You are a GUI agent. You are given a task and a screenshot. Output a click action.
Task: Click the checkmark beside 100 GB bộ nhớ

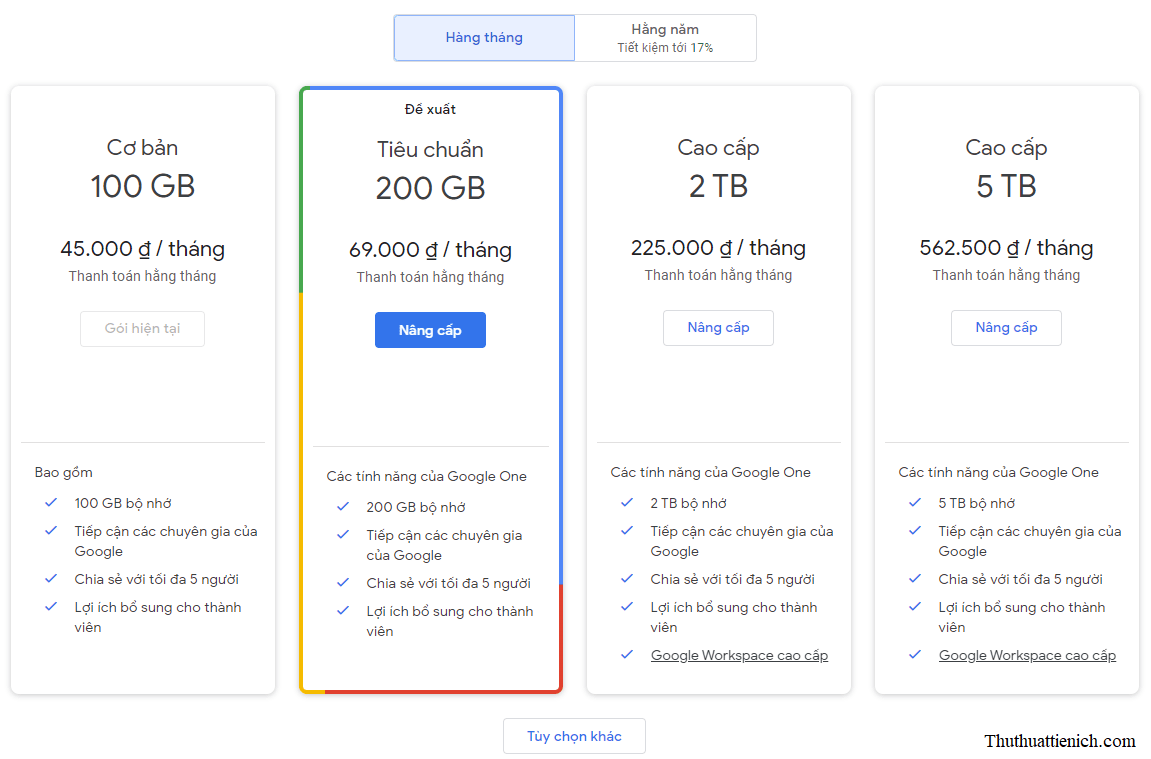coord(51,502)
